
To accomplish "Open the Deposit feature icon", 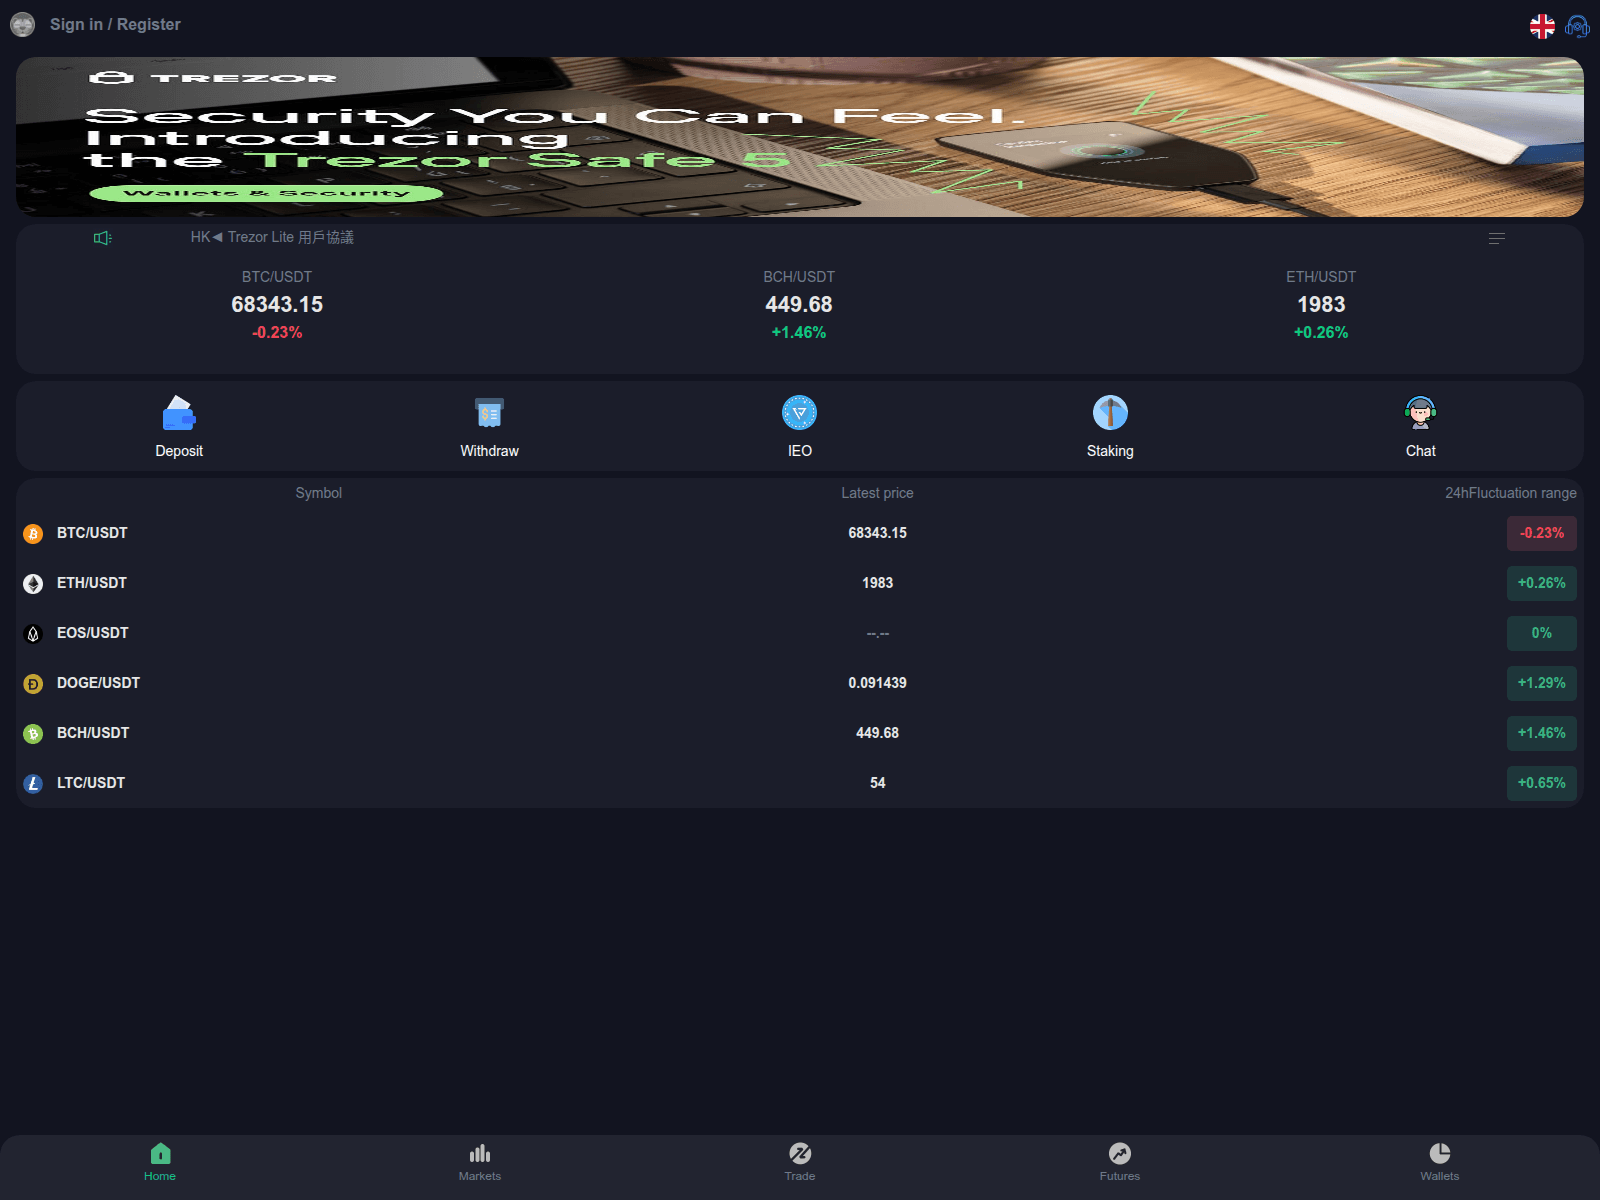I will click(178, 413).
